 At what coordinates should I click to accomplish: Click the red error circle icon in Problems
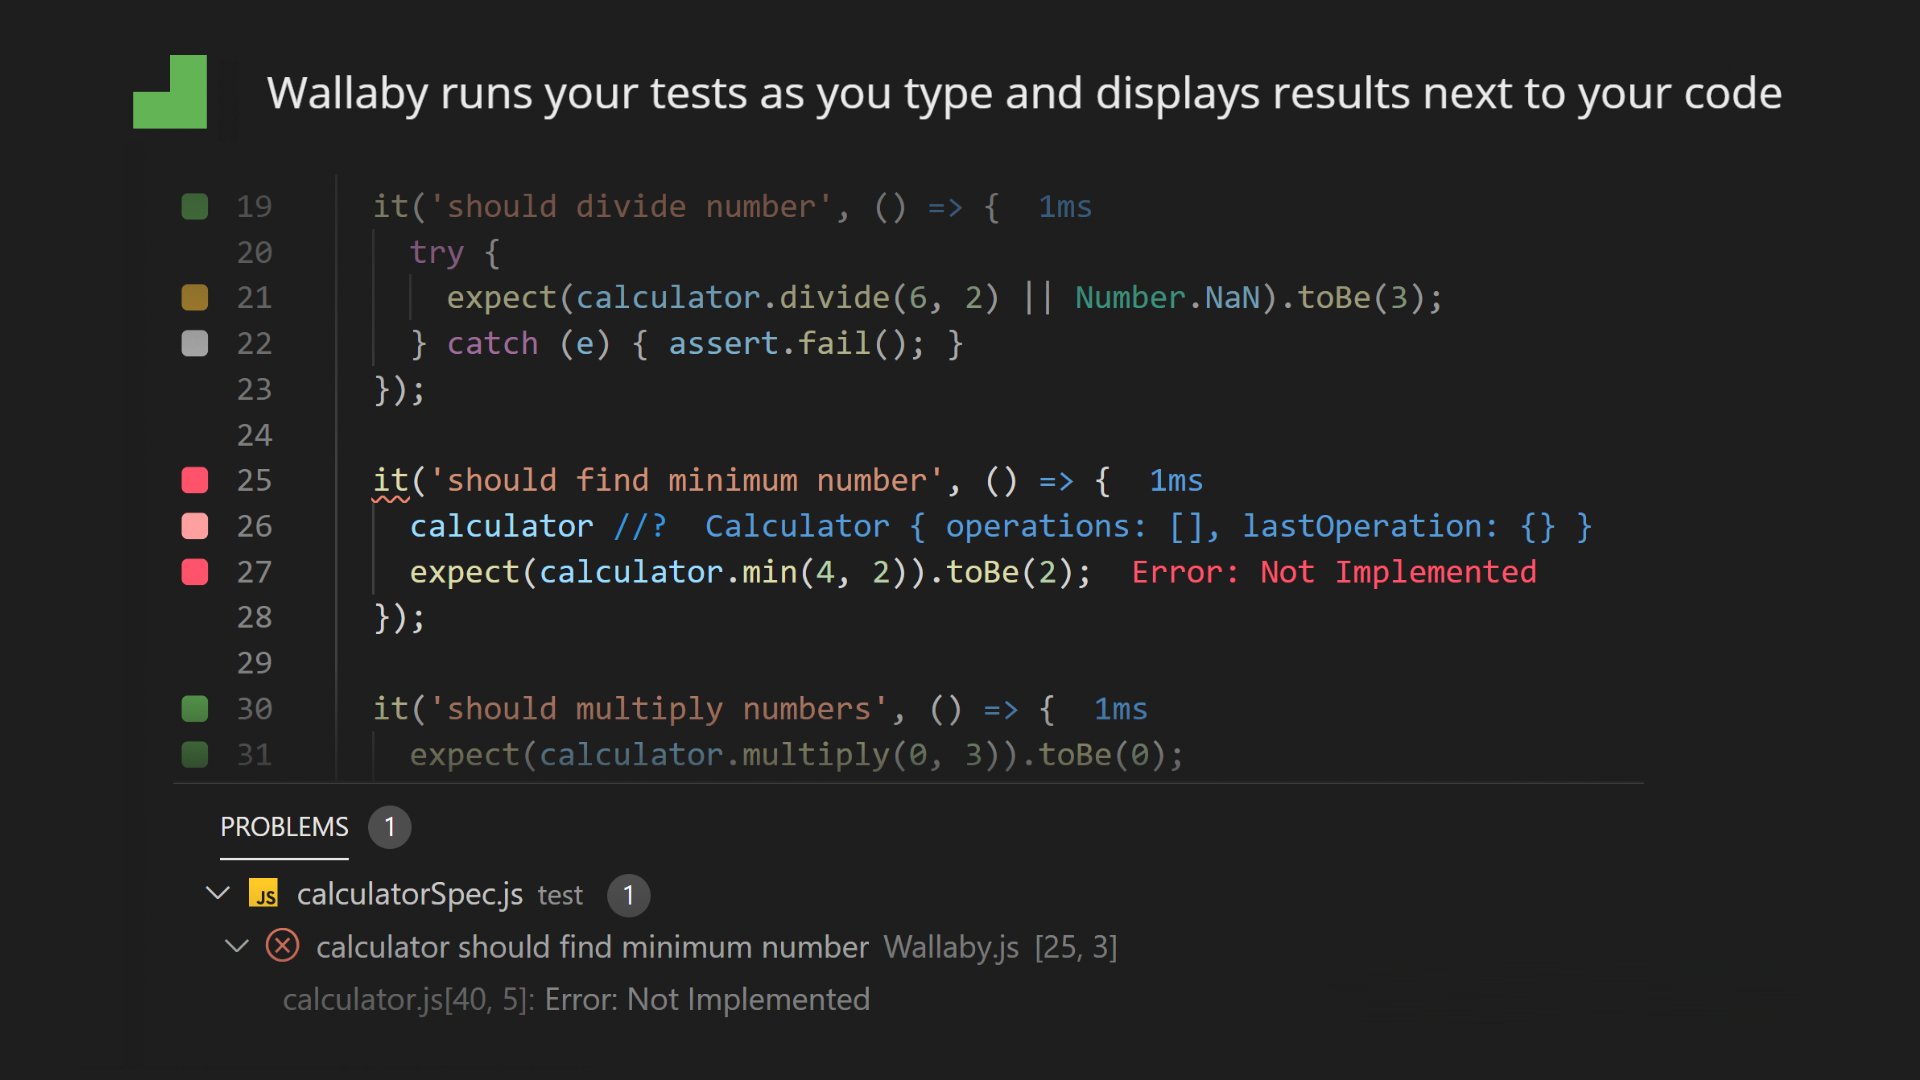[282, 946]
